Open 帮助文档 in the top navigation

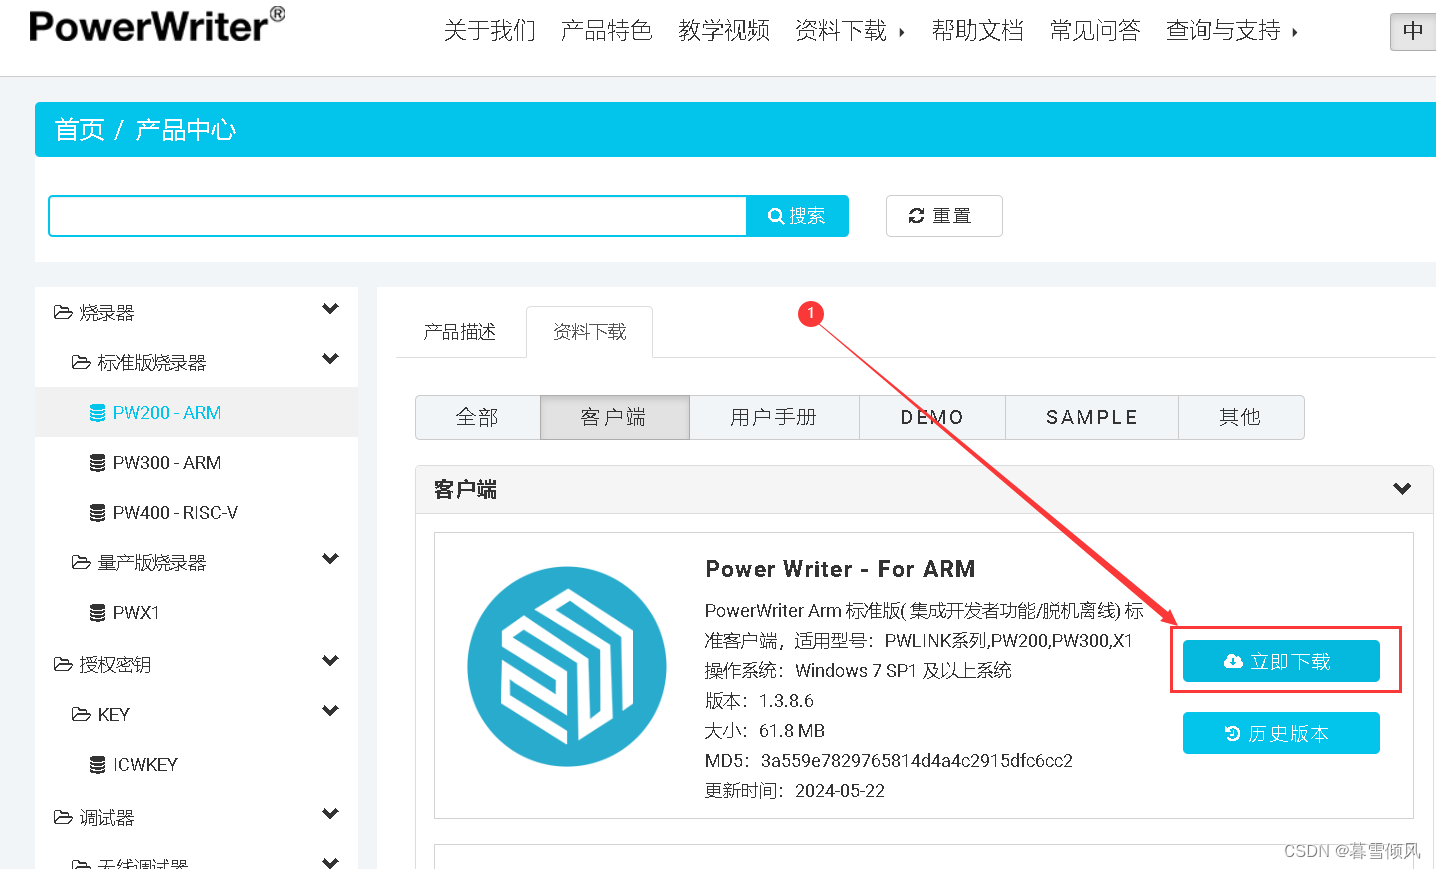point(978,31)
